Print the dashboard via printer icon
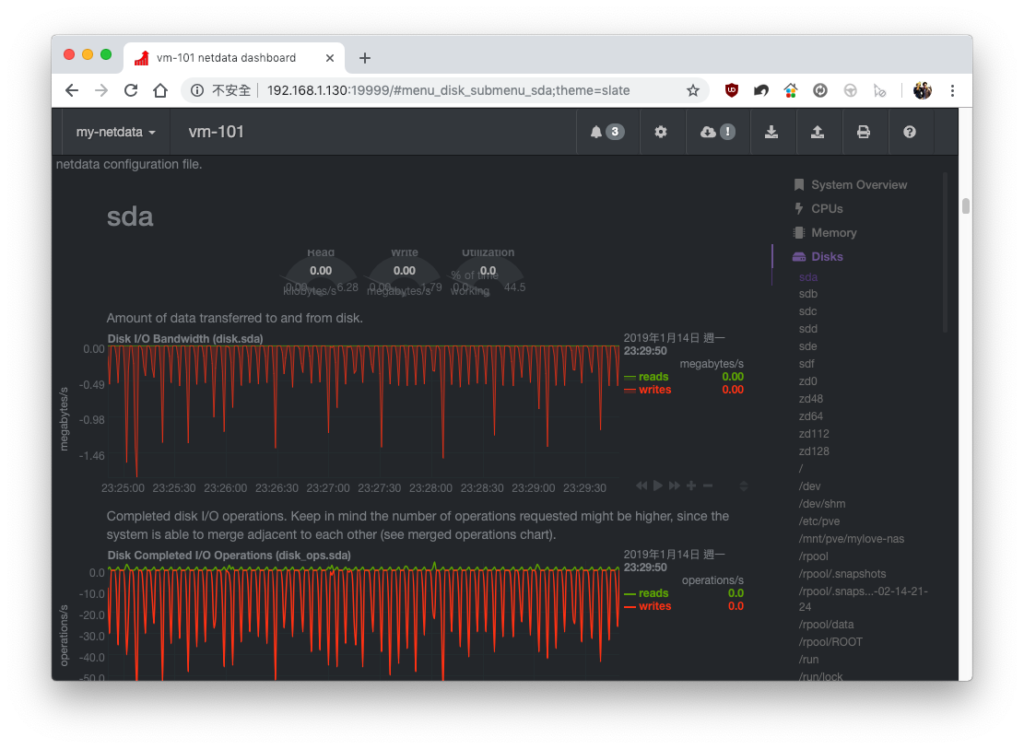This screenshot has height=749, width=1024. (x=863, y=132)
